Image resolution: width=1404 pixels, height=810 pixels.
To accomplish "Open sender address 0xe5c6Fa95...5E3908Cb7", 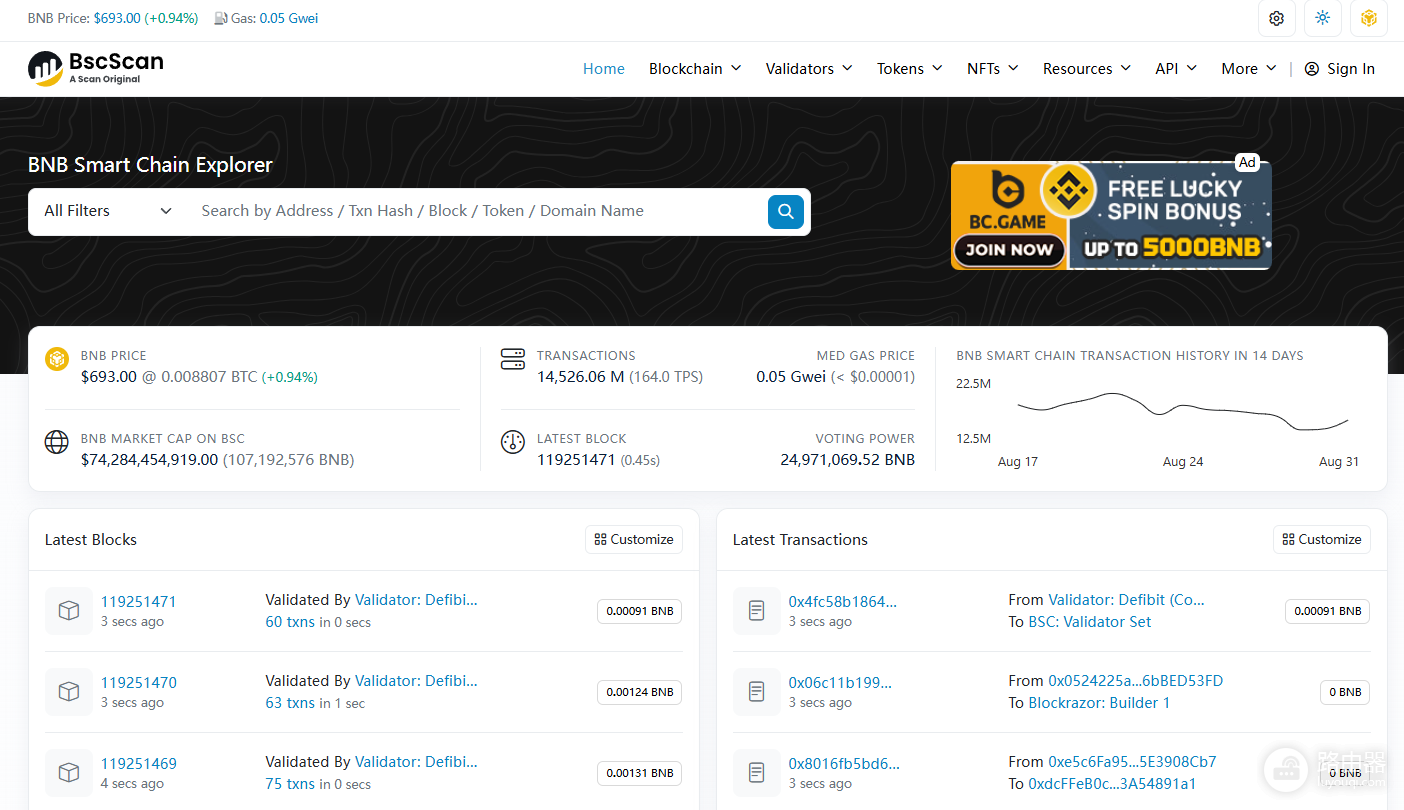I will coord(1132,762).
